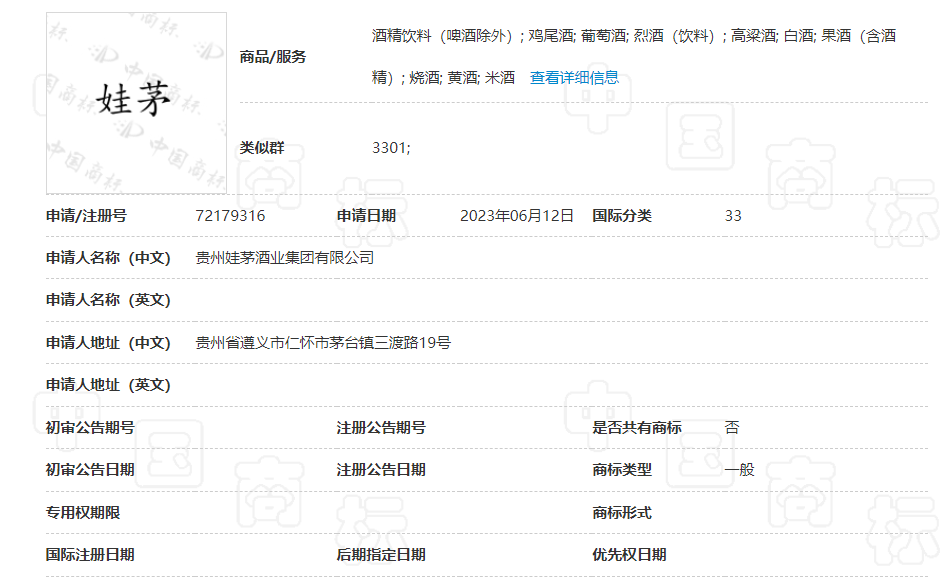Click the 商标形式 label
The width and height of the screenshot is (947, 584).
pyautogui.click(x=622, y=513)
